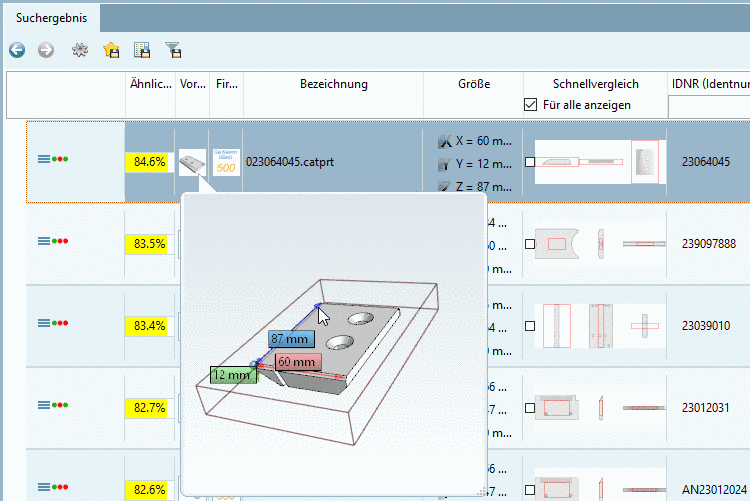
Task: Sort by the Ähnlic... column header
Action: click(x=151, y=84)
